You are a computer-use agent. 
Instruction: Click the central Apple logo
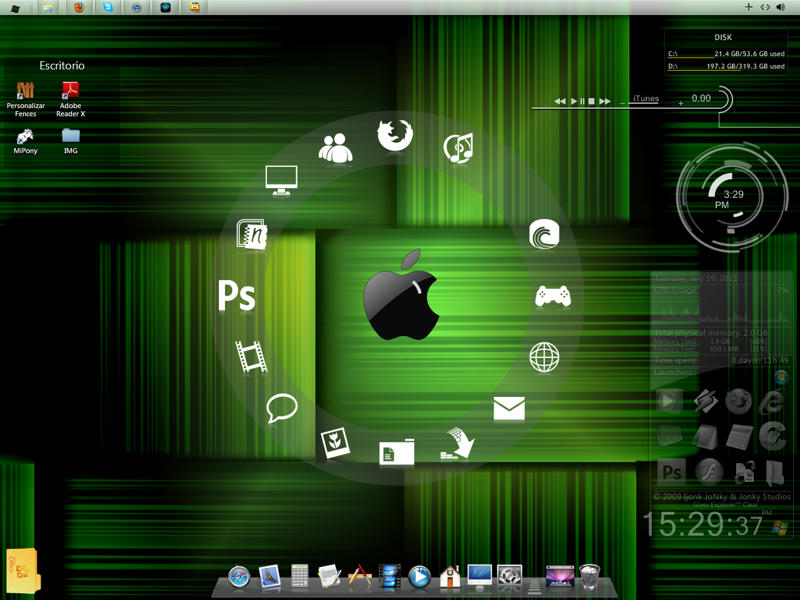click(x=401, y=295)
